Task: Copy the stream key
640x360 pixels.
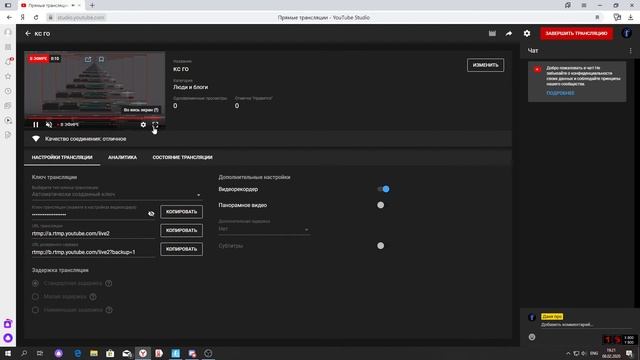Action: click(182, 212)
